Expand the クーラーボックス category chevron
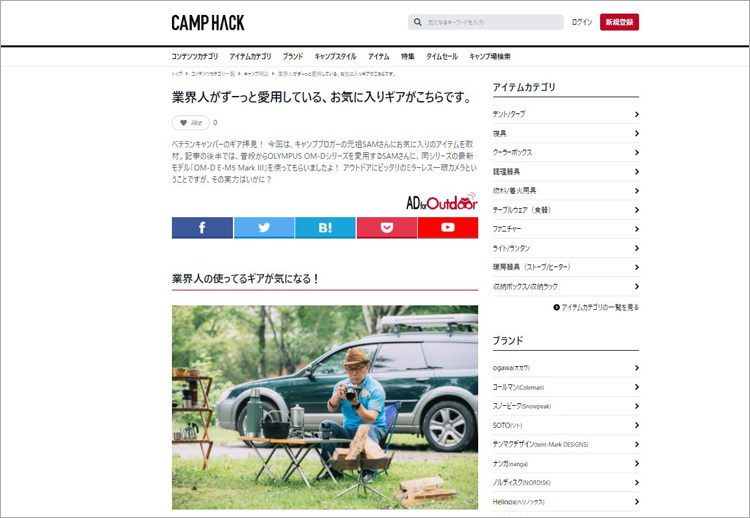 (637, 153)
